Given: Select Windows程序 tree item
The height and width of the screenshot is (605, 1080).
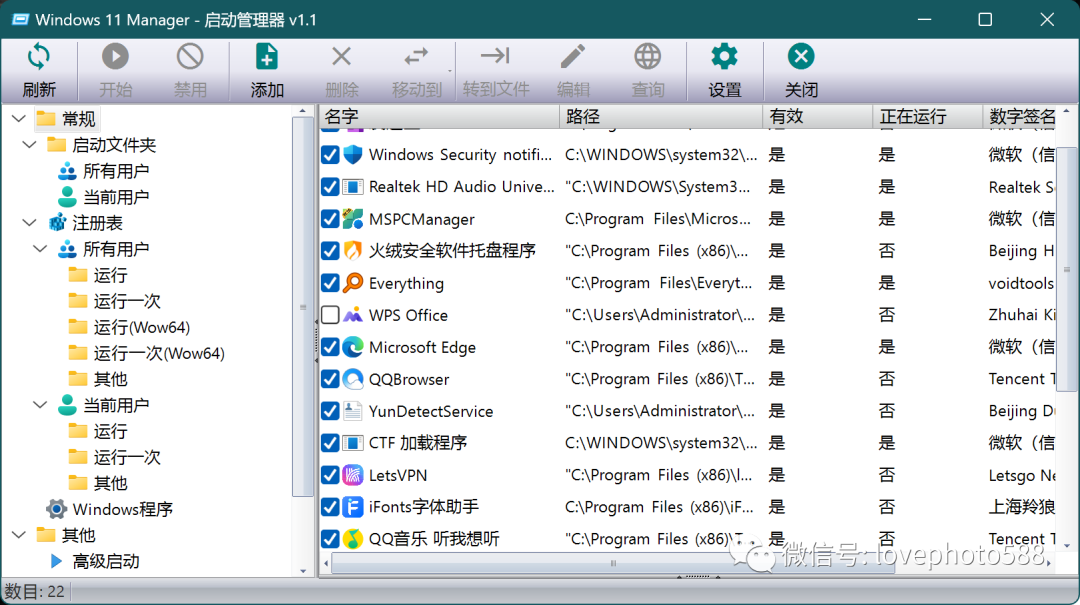Looking at the screenshot, I should pyautogui.click(x=123, y=509).
